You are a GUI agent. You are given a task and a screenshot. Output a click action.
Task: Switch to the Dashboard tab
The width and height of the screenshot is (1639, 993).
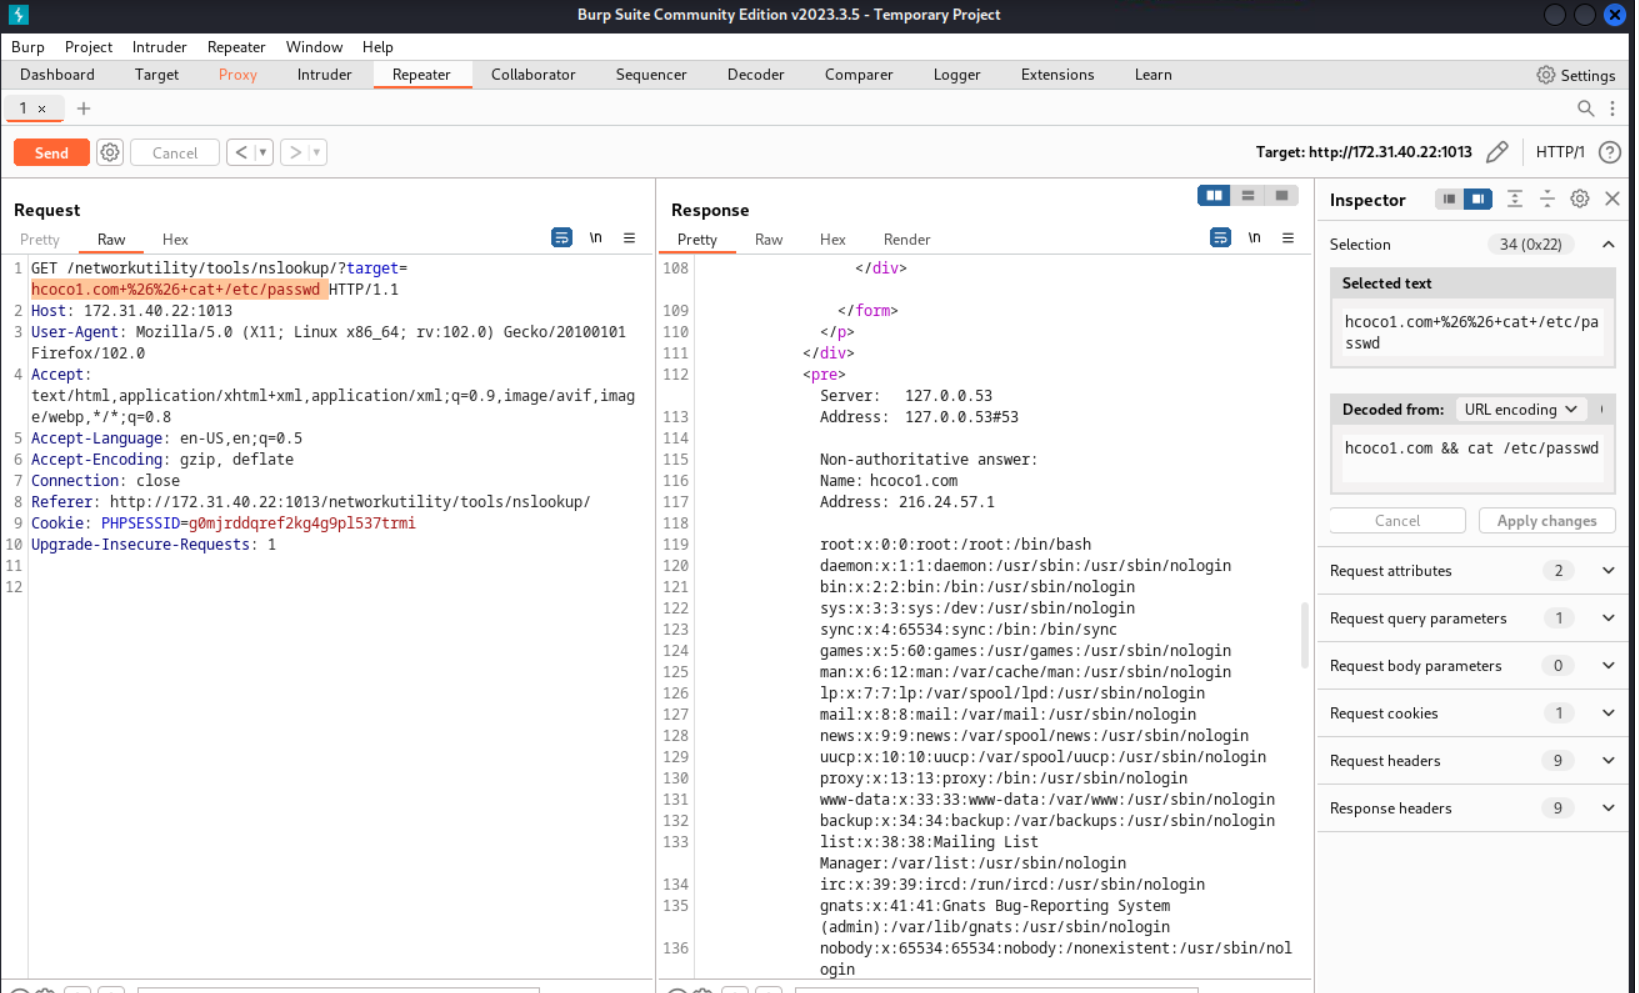tap(57, 75)
